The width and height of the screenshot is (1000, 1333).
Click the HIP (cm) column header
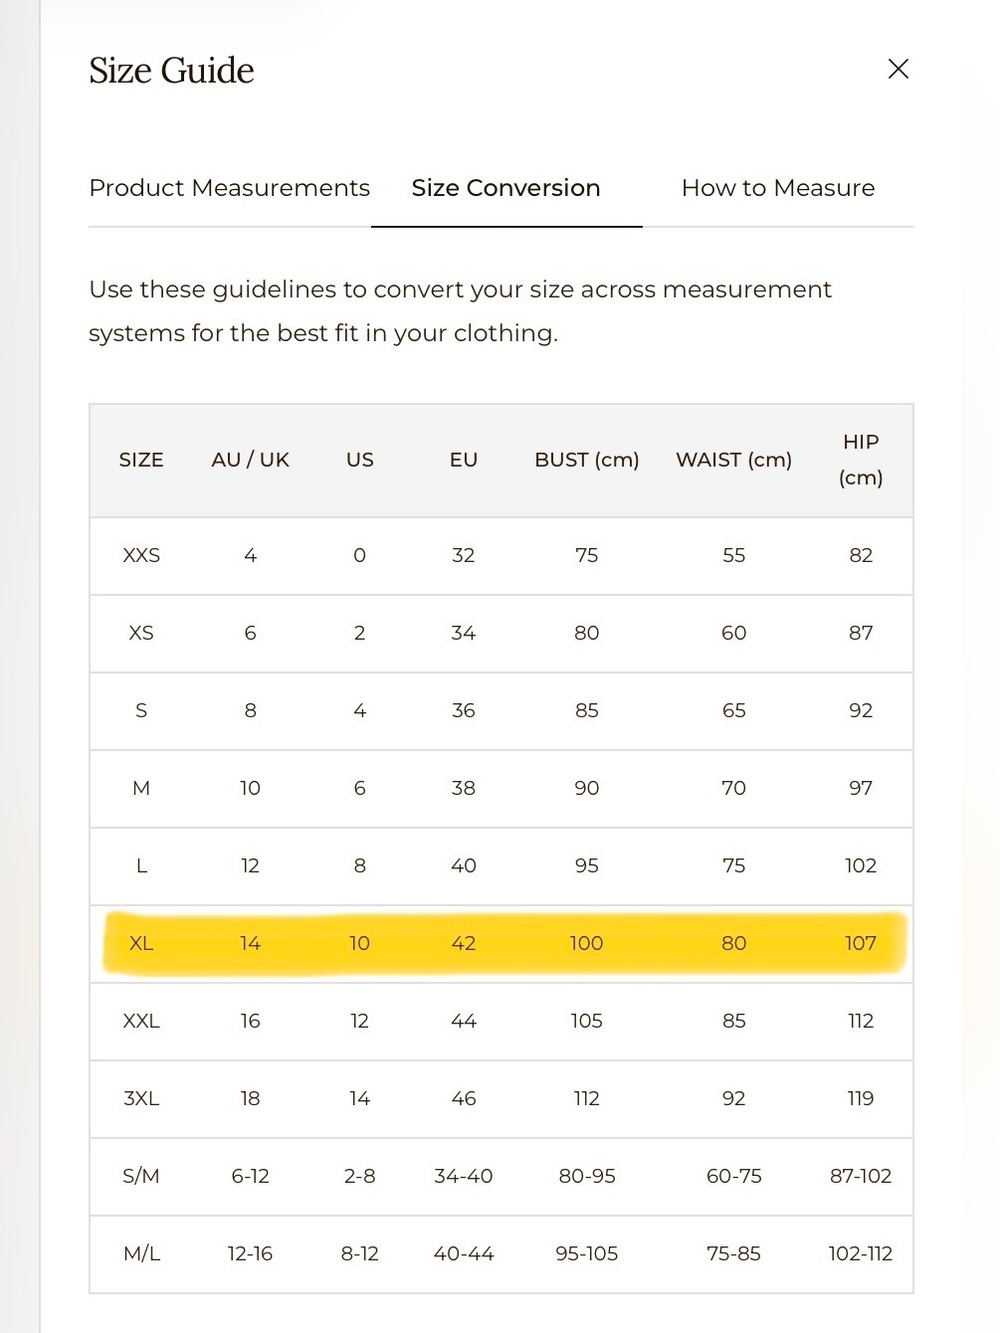[861, 460]
